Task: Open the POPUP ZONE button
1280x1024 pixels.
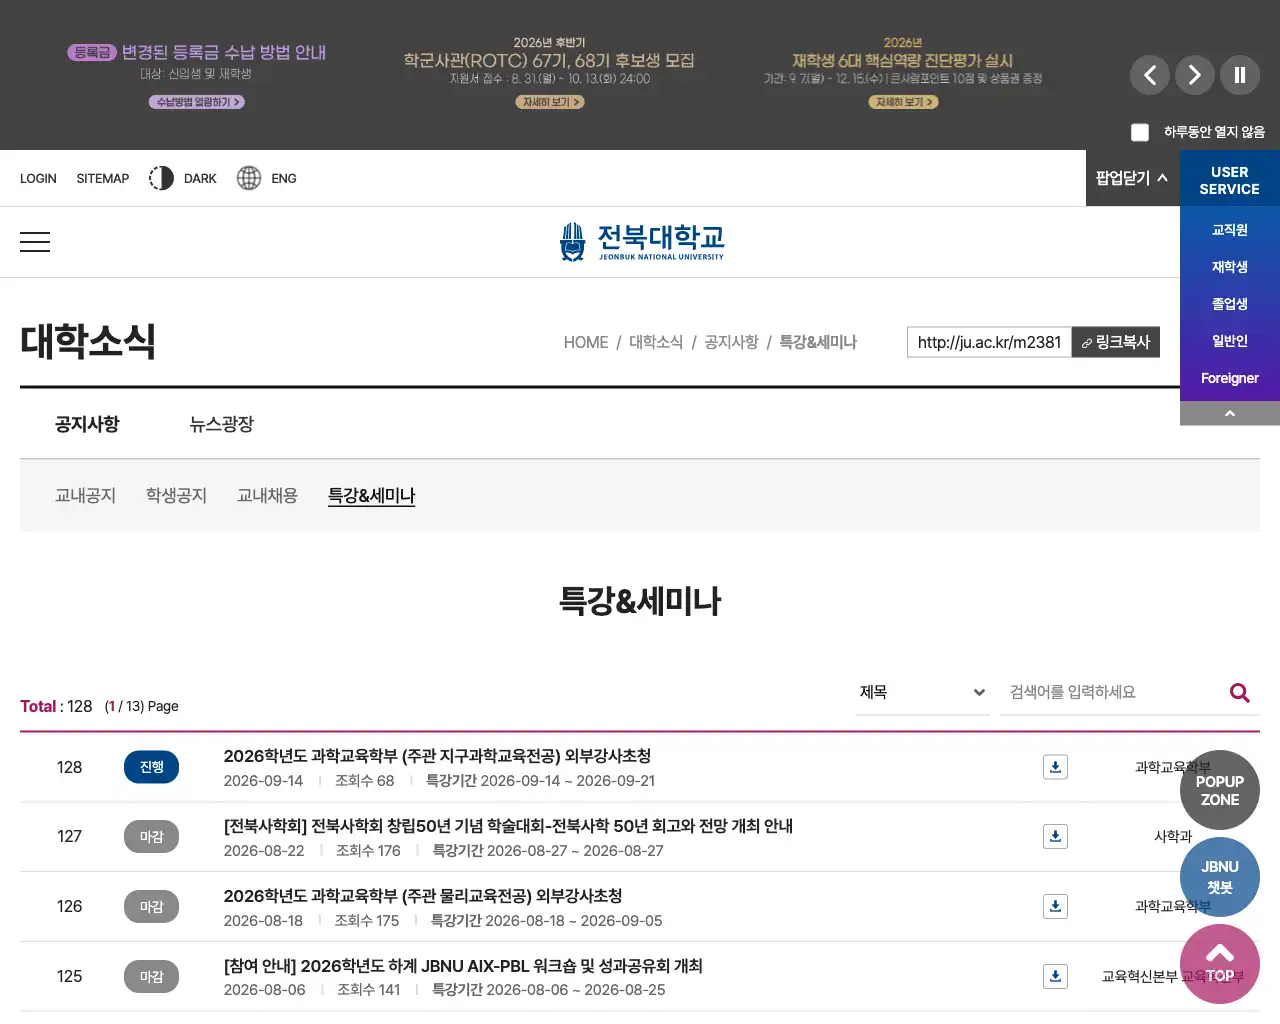Action: [1220, 790]
